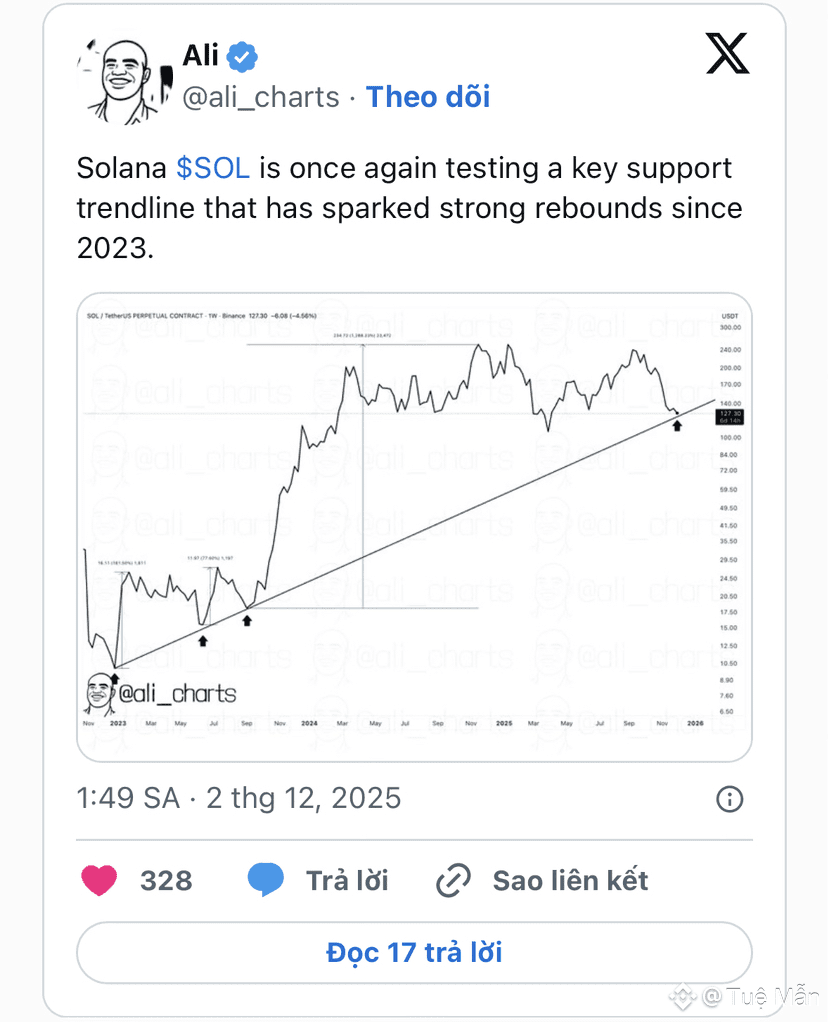The image size is (828, 1022).
Task: Click the Binance watermark logo
Action: 683,997
